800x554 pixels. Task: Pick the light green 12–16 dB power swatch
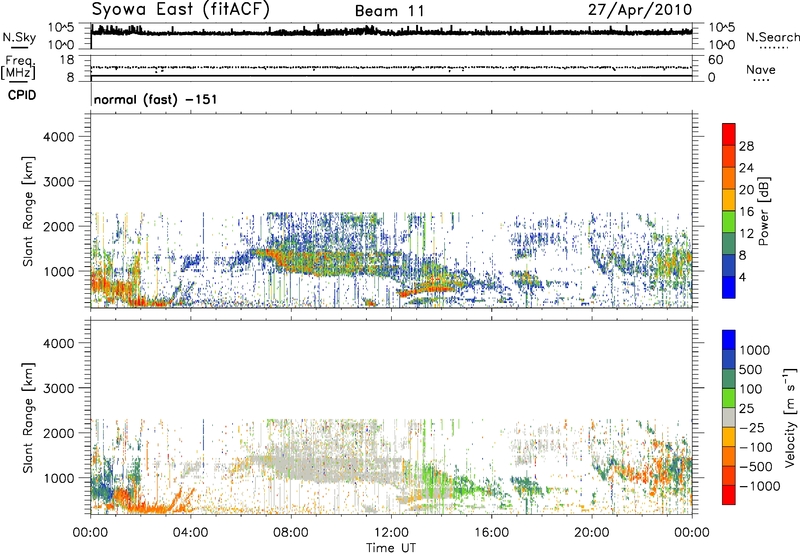729,222
